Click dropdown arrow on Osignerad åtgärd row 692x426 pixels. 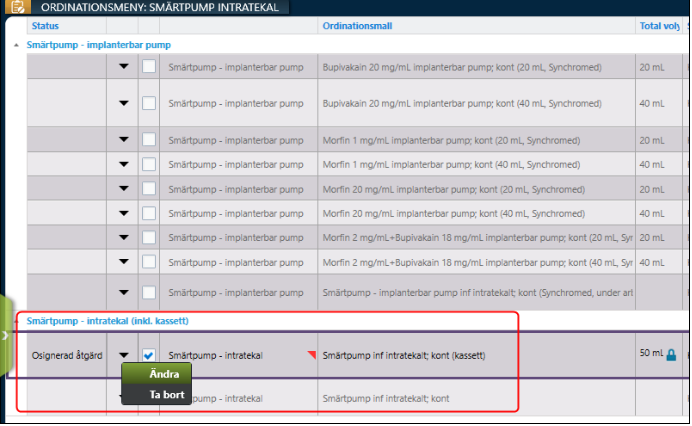coord(124,355)
